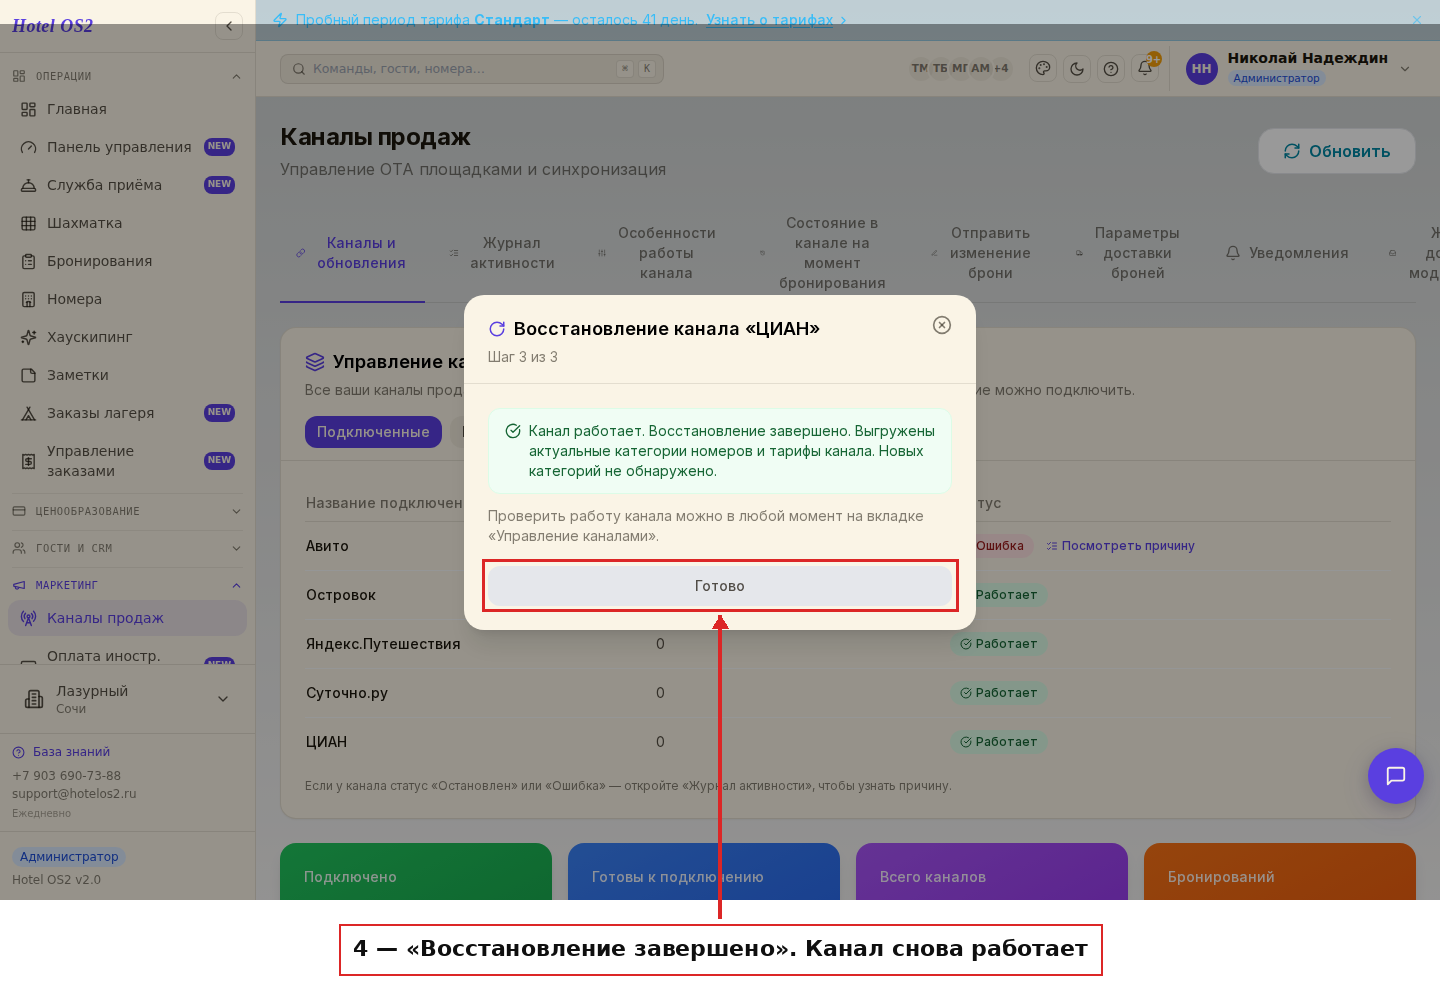1440x999 pixels.
Task: Open Номера in the sidebar
Action: coord(127,299)
